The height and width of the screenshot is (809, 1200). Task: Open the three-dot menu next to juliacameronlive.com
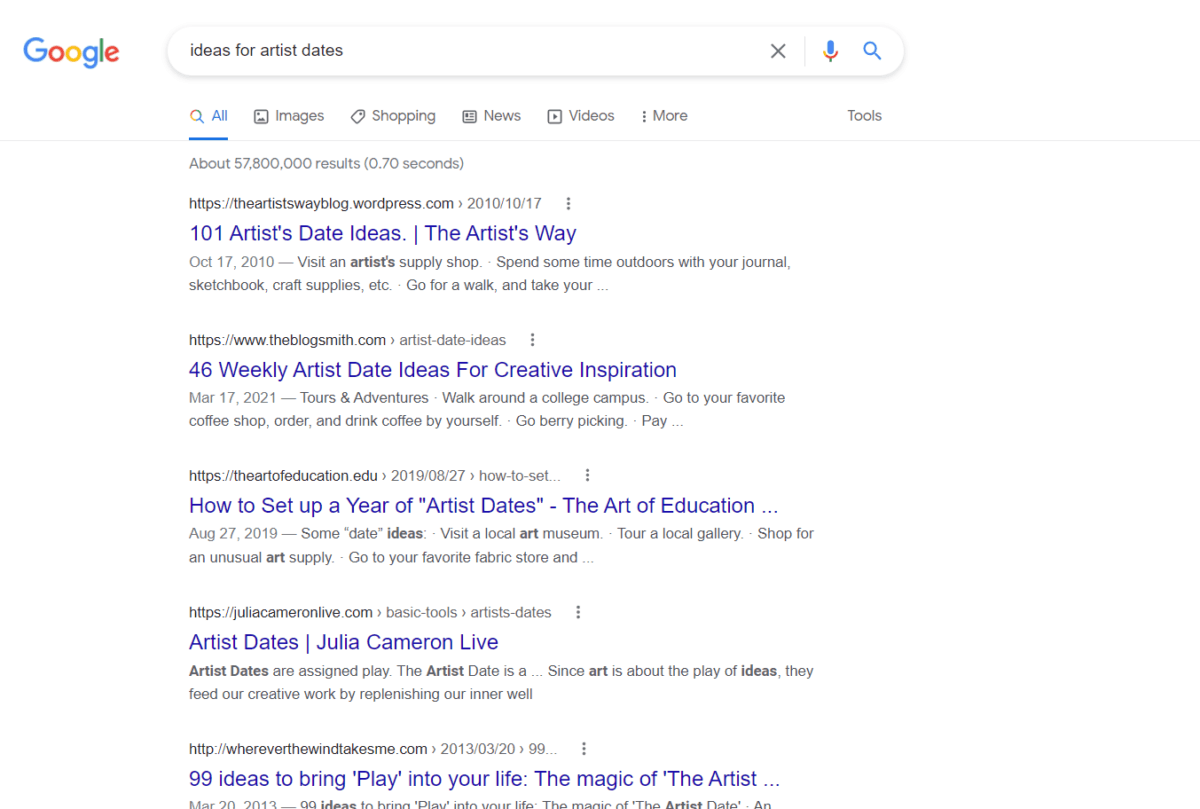pyautogui.click(x=578, y=611)
